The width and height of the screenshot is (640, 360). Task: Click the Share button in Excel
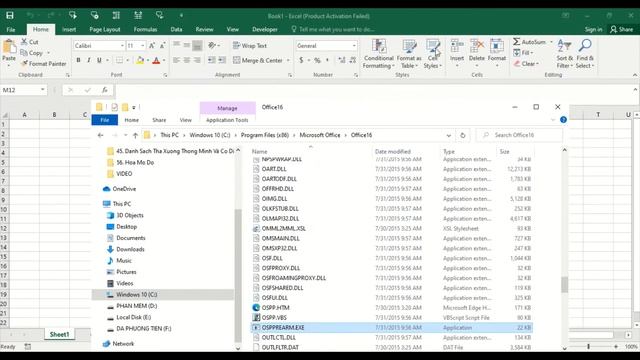pyautogui.click(x=622, y=29)
